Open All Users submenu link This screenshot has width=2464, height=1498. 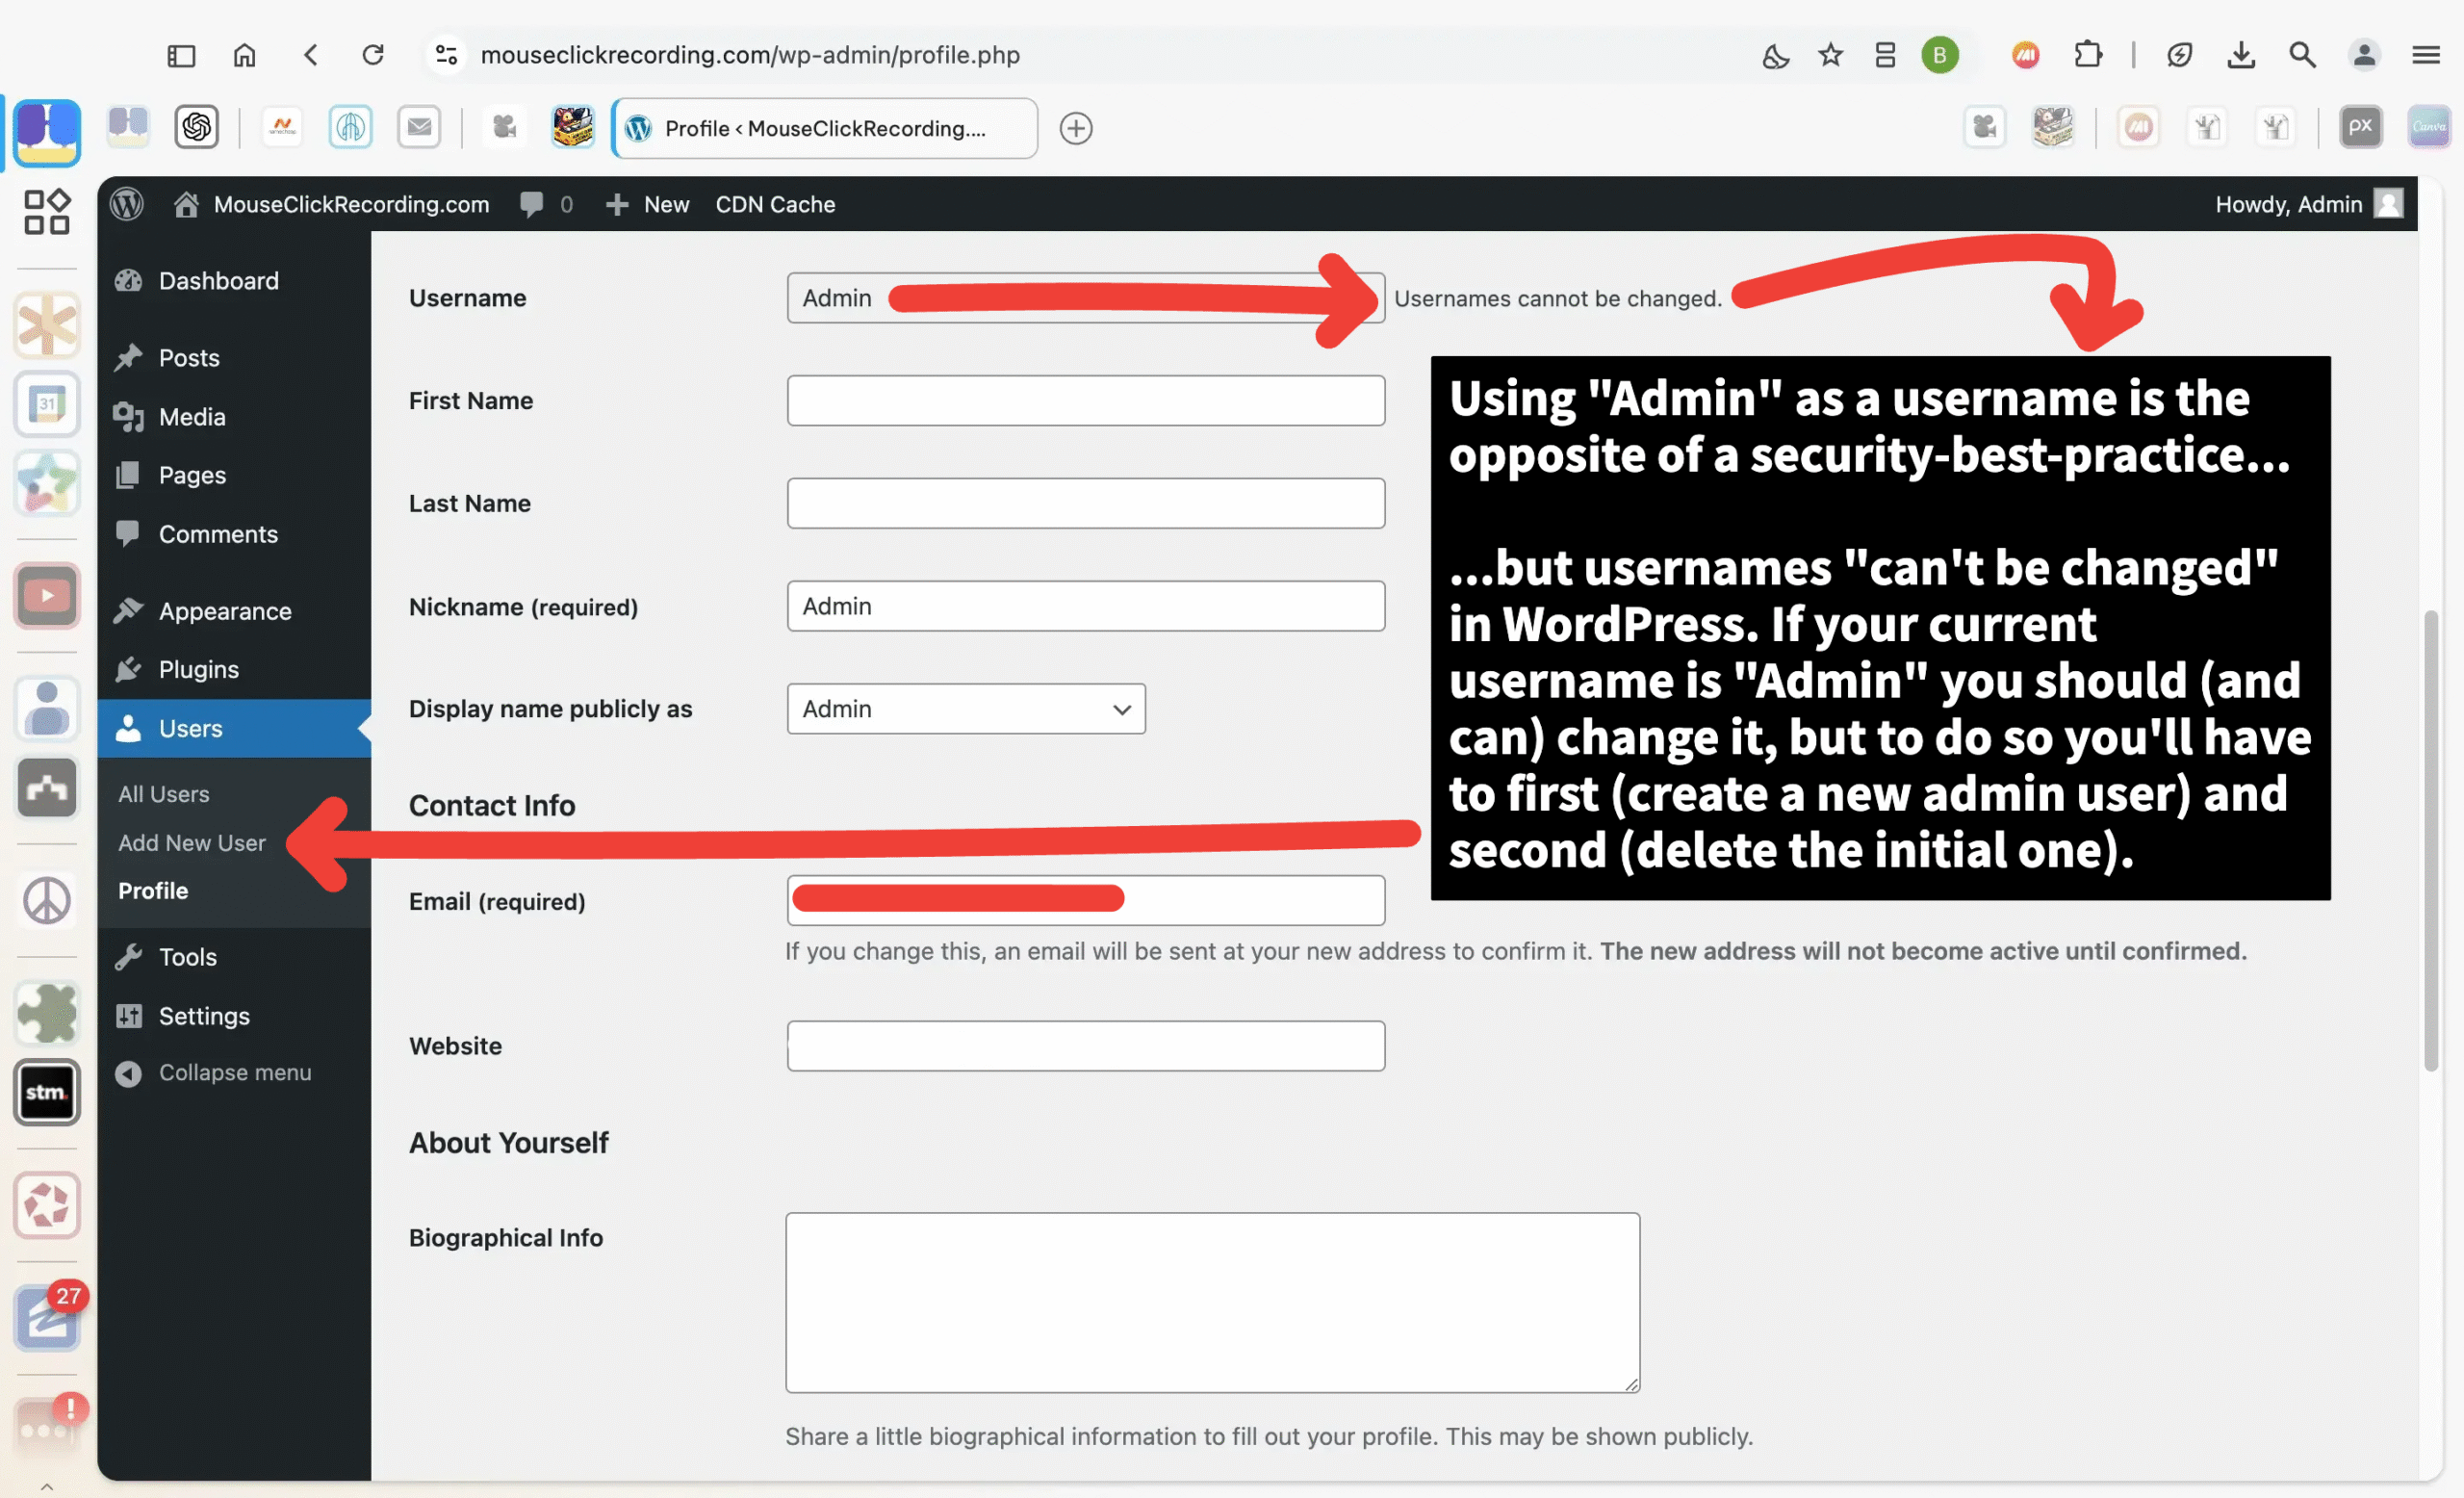164,794
